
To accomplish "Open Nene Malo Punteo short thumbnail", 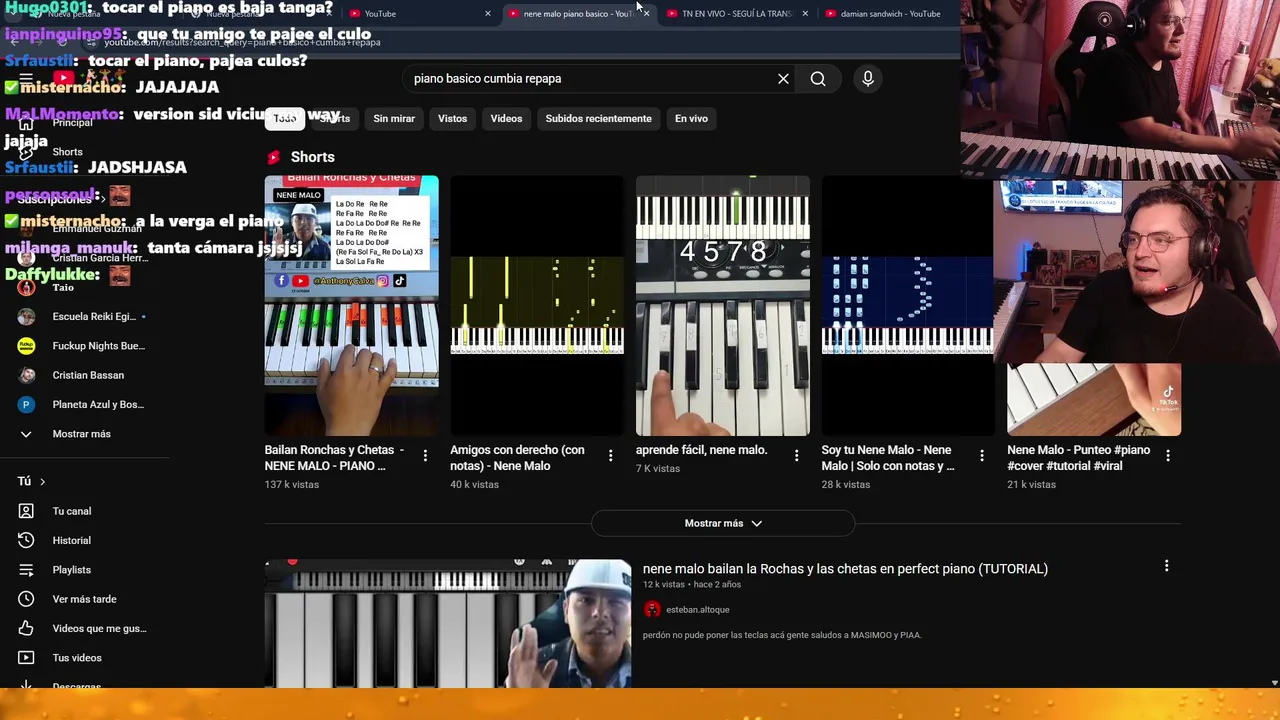I will (x=1094, y=400).
